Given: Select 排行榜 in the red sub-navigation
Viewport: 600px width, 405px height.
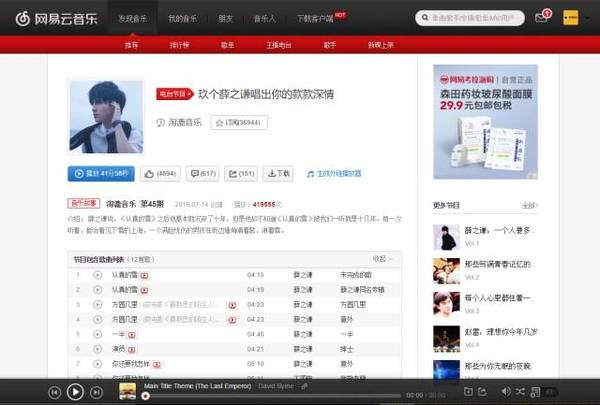Looking at the screenshot, I should coord(179,45).
